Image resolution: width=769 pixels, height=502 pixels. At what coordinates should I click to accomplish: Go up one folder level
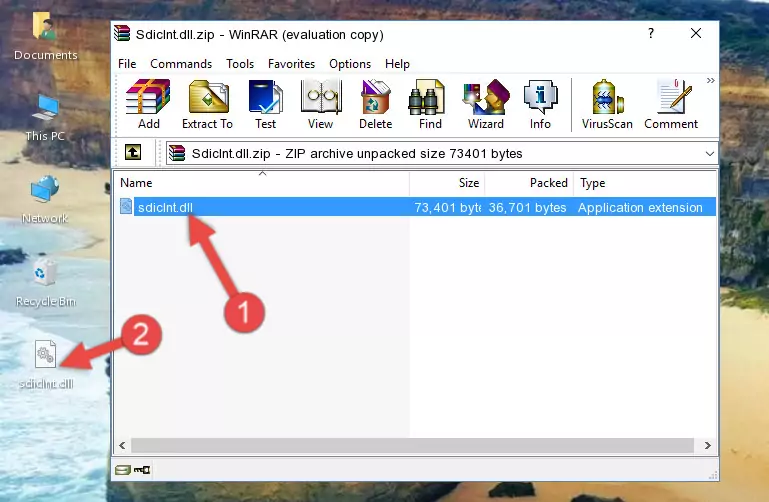[133, 152]
